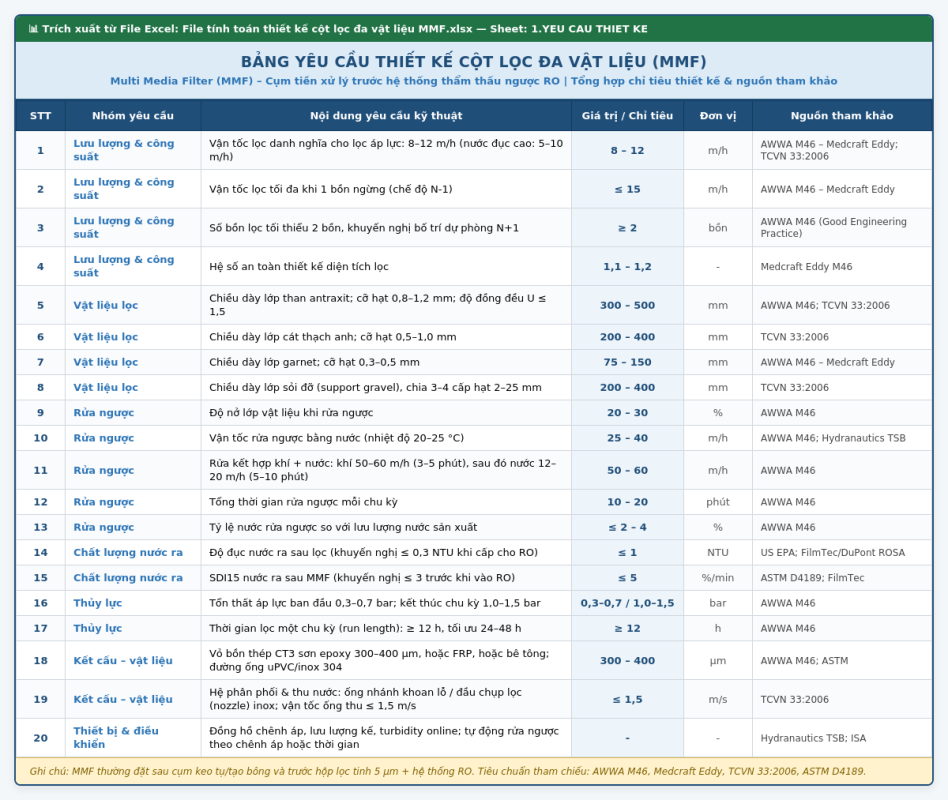Select the unit cell 'bồn'
This screenshot has width=948, height=800.
[718, 228]
